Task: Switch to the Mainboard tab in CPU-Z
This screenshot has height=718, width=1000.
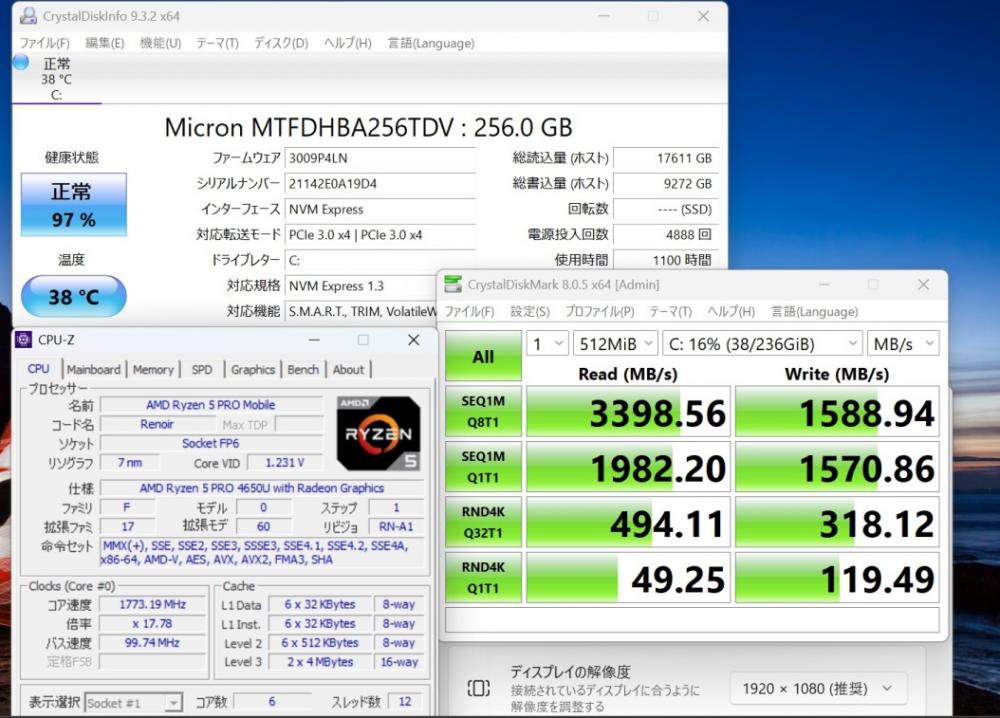Action: pos(94,370)
